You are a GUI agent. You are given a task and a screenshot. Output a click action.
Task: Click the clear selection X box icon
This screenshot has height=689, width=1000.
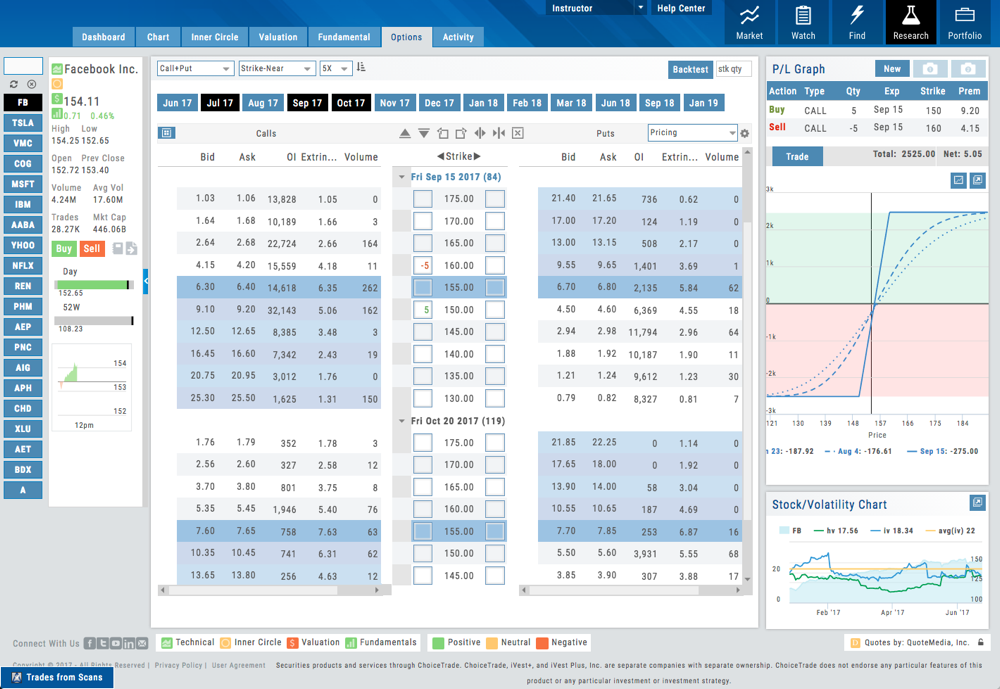[518, 133]
